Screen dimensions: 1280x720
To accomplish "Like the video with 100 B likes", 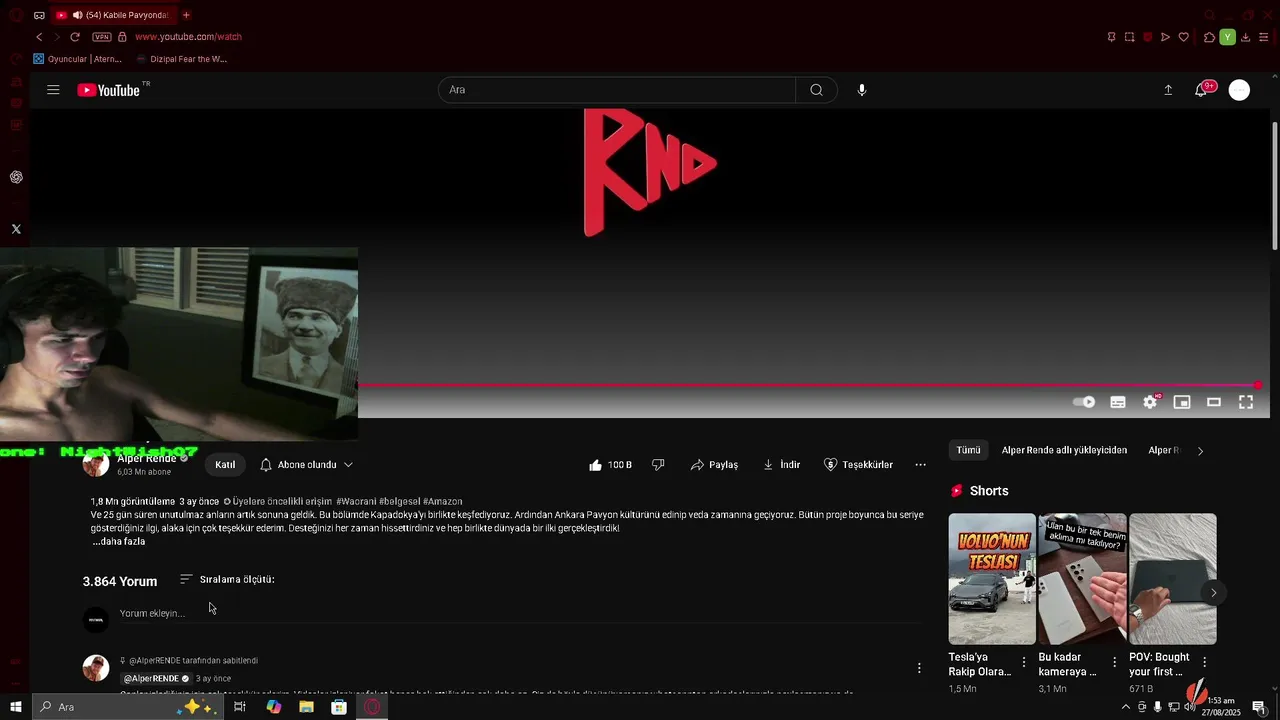I will pyautogui.click(x=610, y=465).
